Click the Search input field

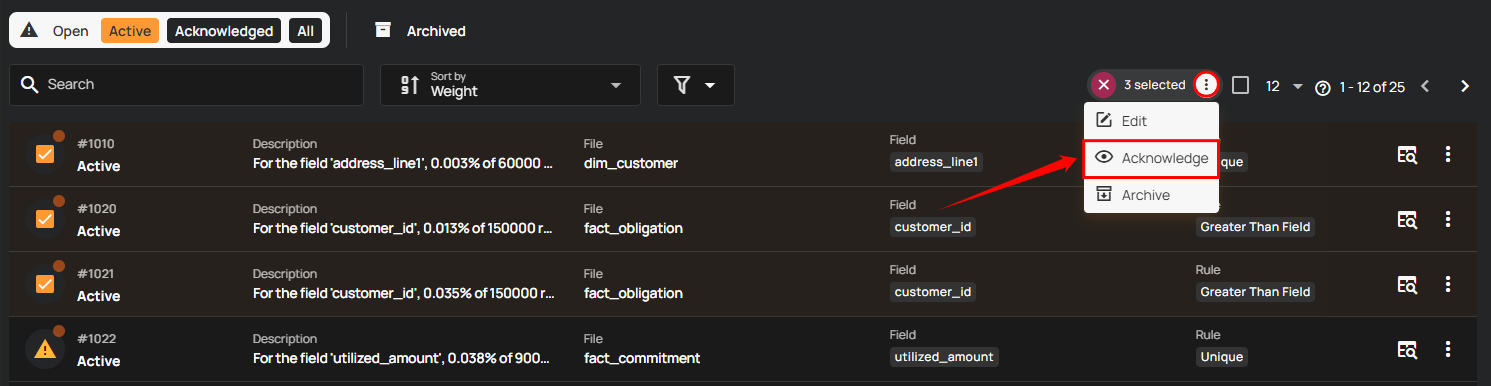[186, 85]
